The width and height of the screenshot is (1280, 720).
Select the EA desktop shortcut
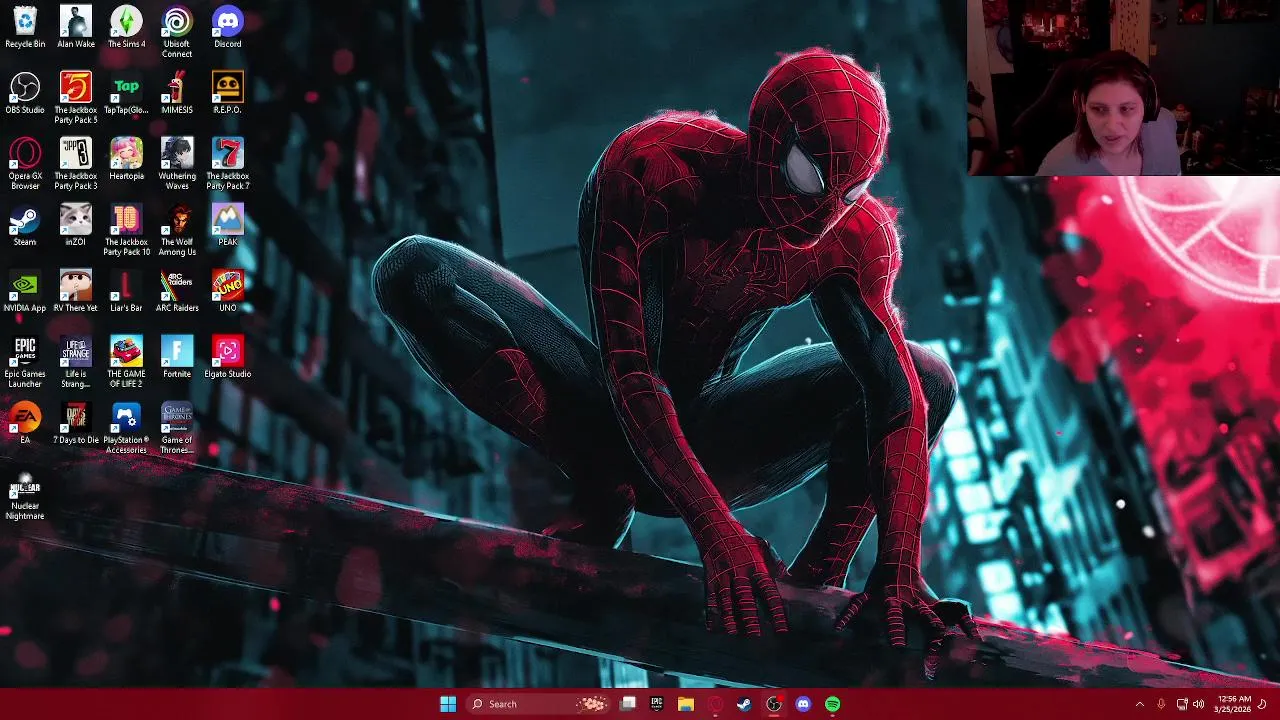coord(25,423)
